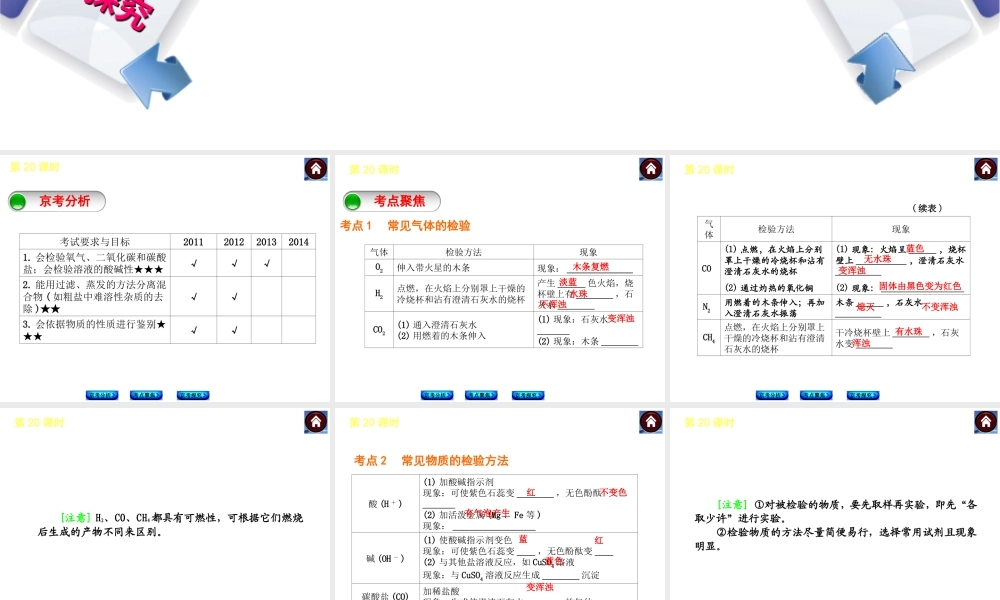This screenshot has width=1000, height=600.
Task: Click the 酸 (H⁺) row label
Action: 385,504
